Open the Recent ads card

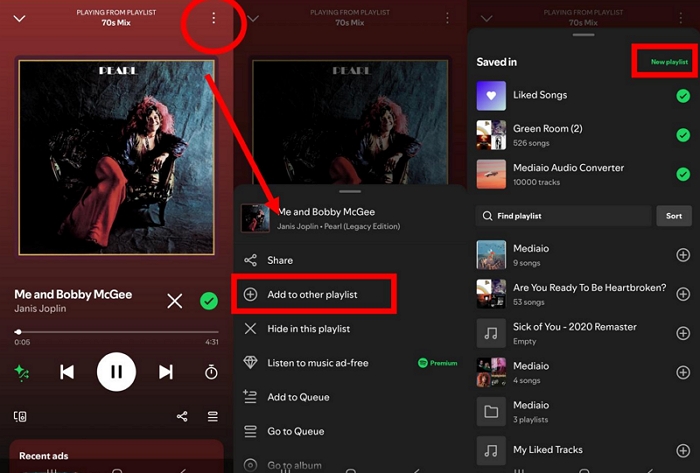click(x=117, y=456)
